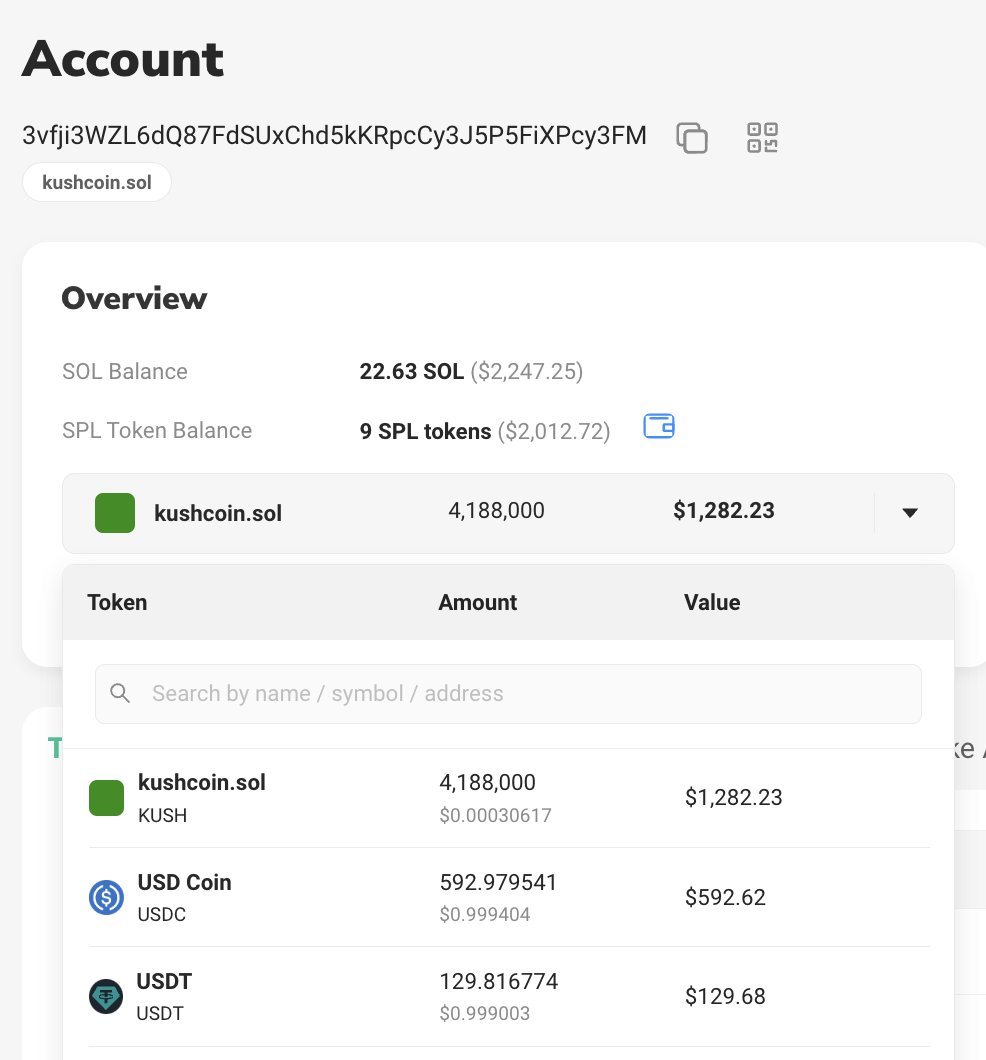The image size is (986, 1060).
Task: Copy the account address with the copy icon
Action: 691,138
